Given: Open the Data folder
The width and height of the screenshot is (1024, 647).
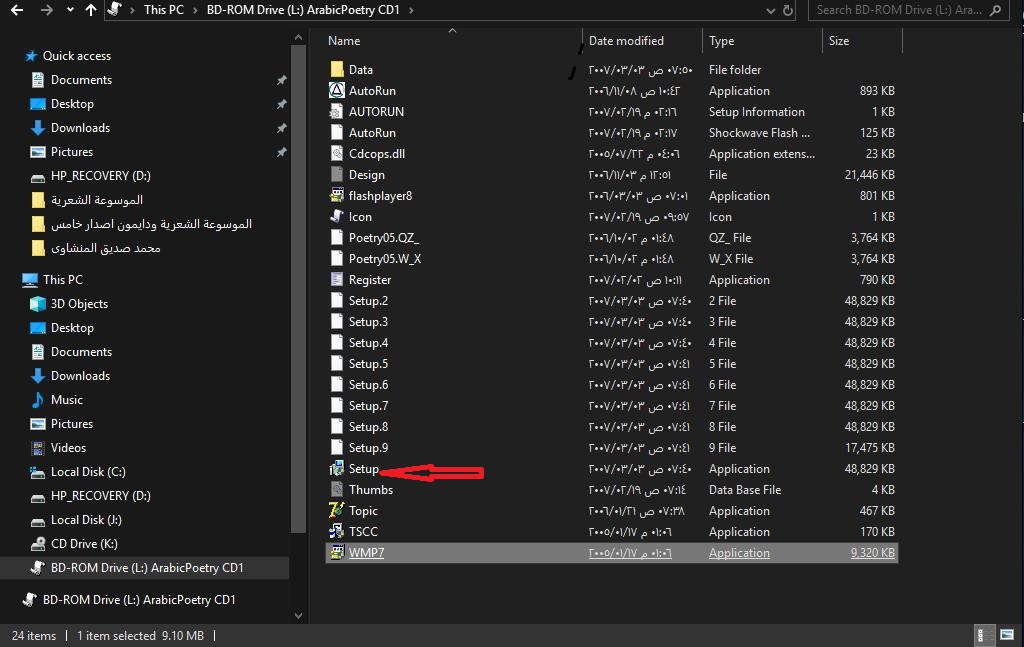Looking at the screenshot, I should click(x=360, y=70).
